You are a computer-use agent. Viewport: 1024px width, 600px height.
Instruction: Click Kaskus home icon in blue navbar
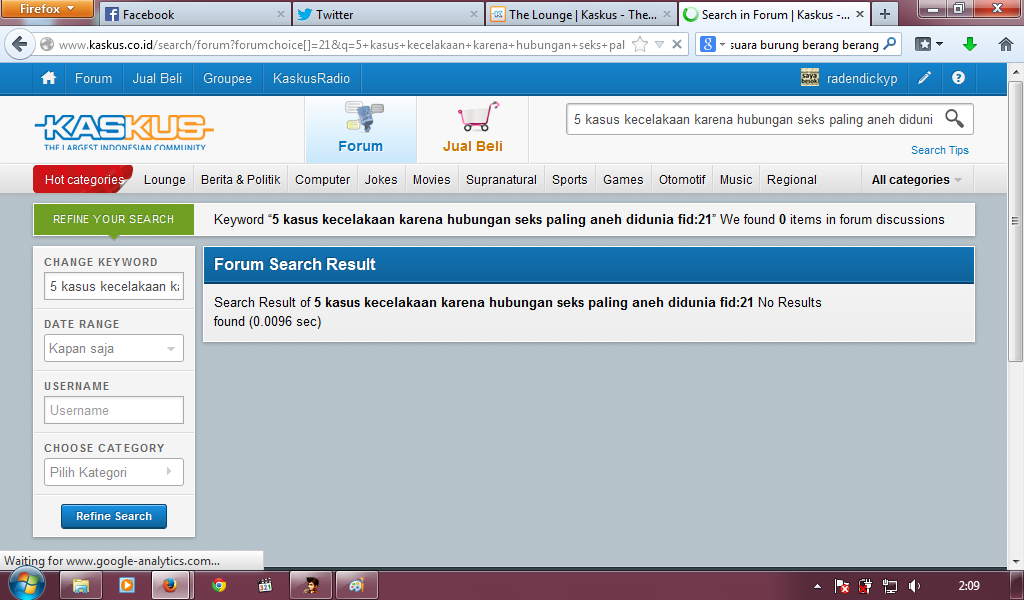[48, 78]
